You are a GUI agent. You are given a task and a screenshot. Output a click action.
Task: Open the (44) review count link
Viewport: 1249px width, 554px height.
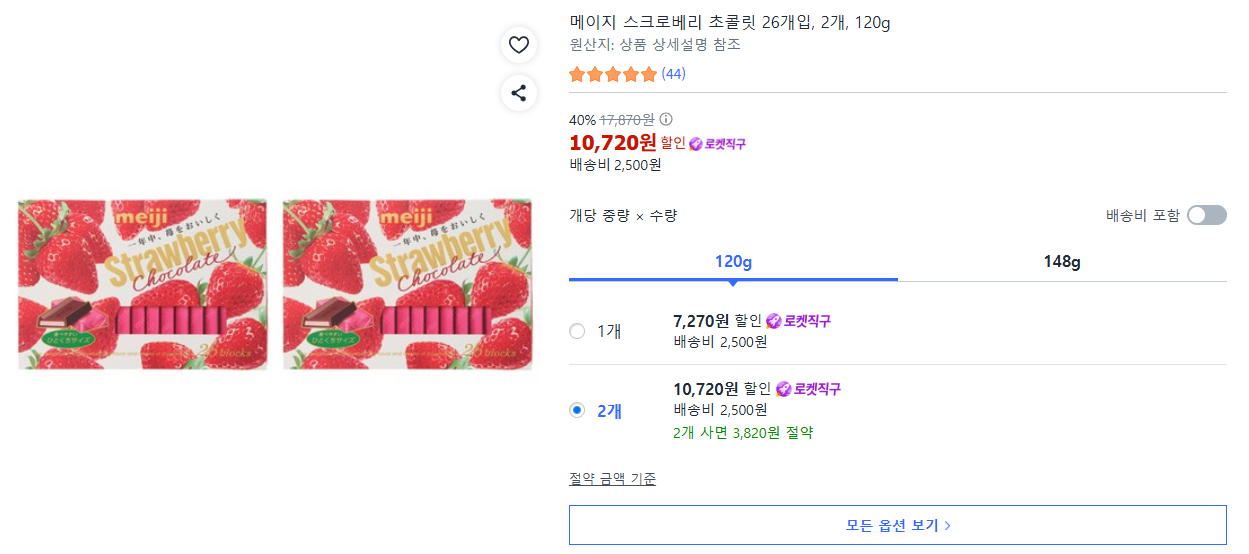coord(674,74)
